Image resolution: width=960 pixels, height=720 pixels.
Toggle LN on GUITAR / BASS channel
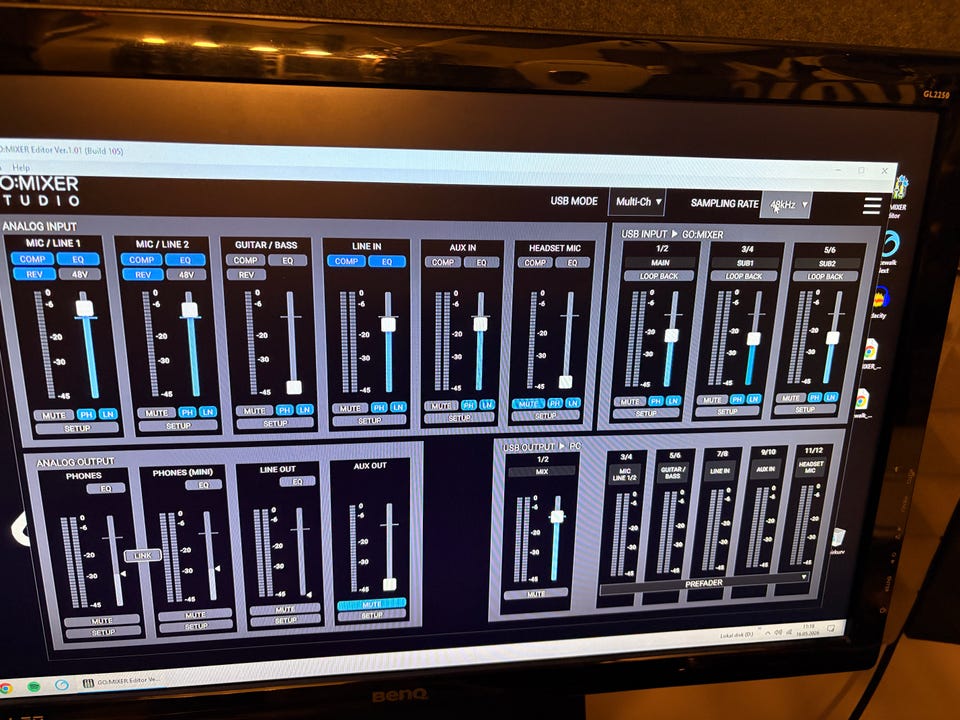pyautogui.click(x=304, y=409)
